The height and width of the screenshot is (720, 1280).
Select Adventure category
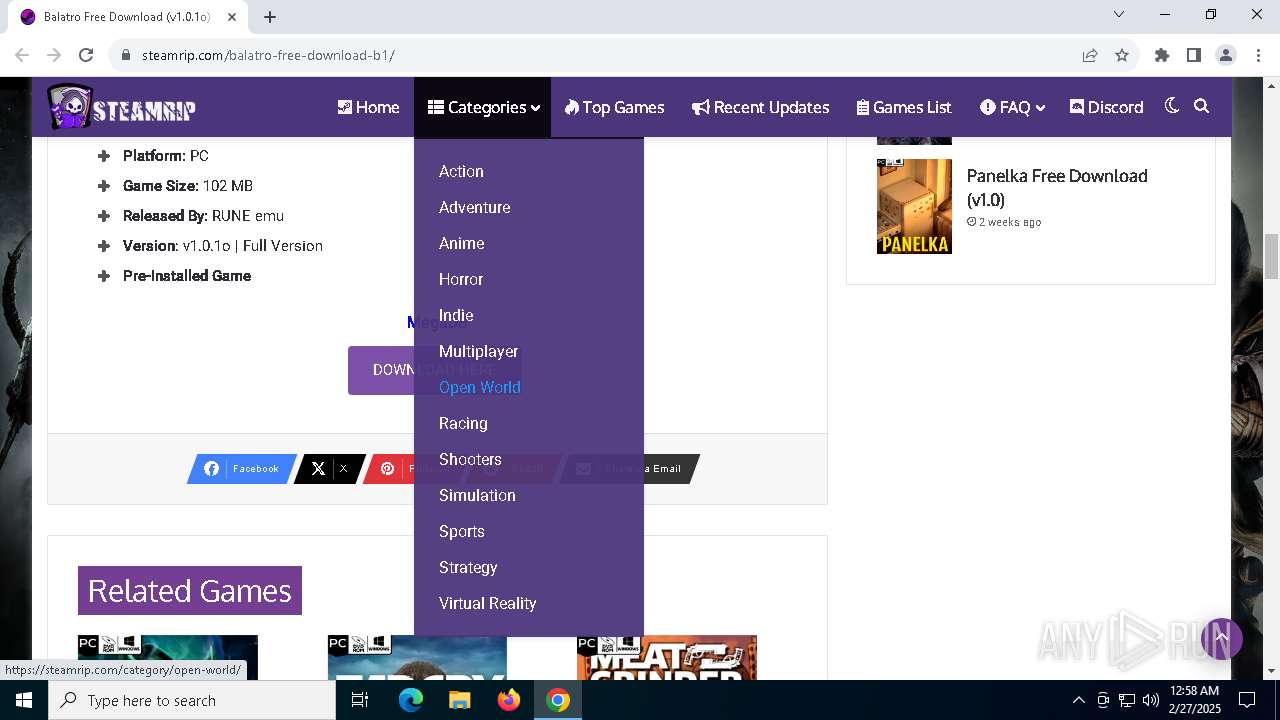[474, 207]
